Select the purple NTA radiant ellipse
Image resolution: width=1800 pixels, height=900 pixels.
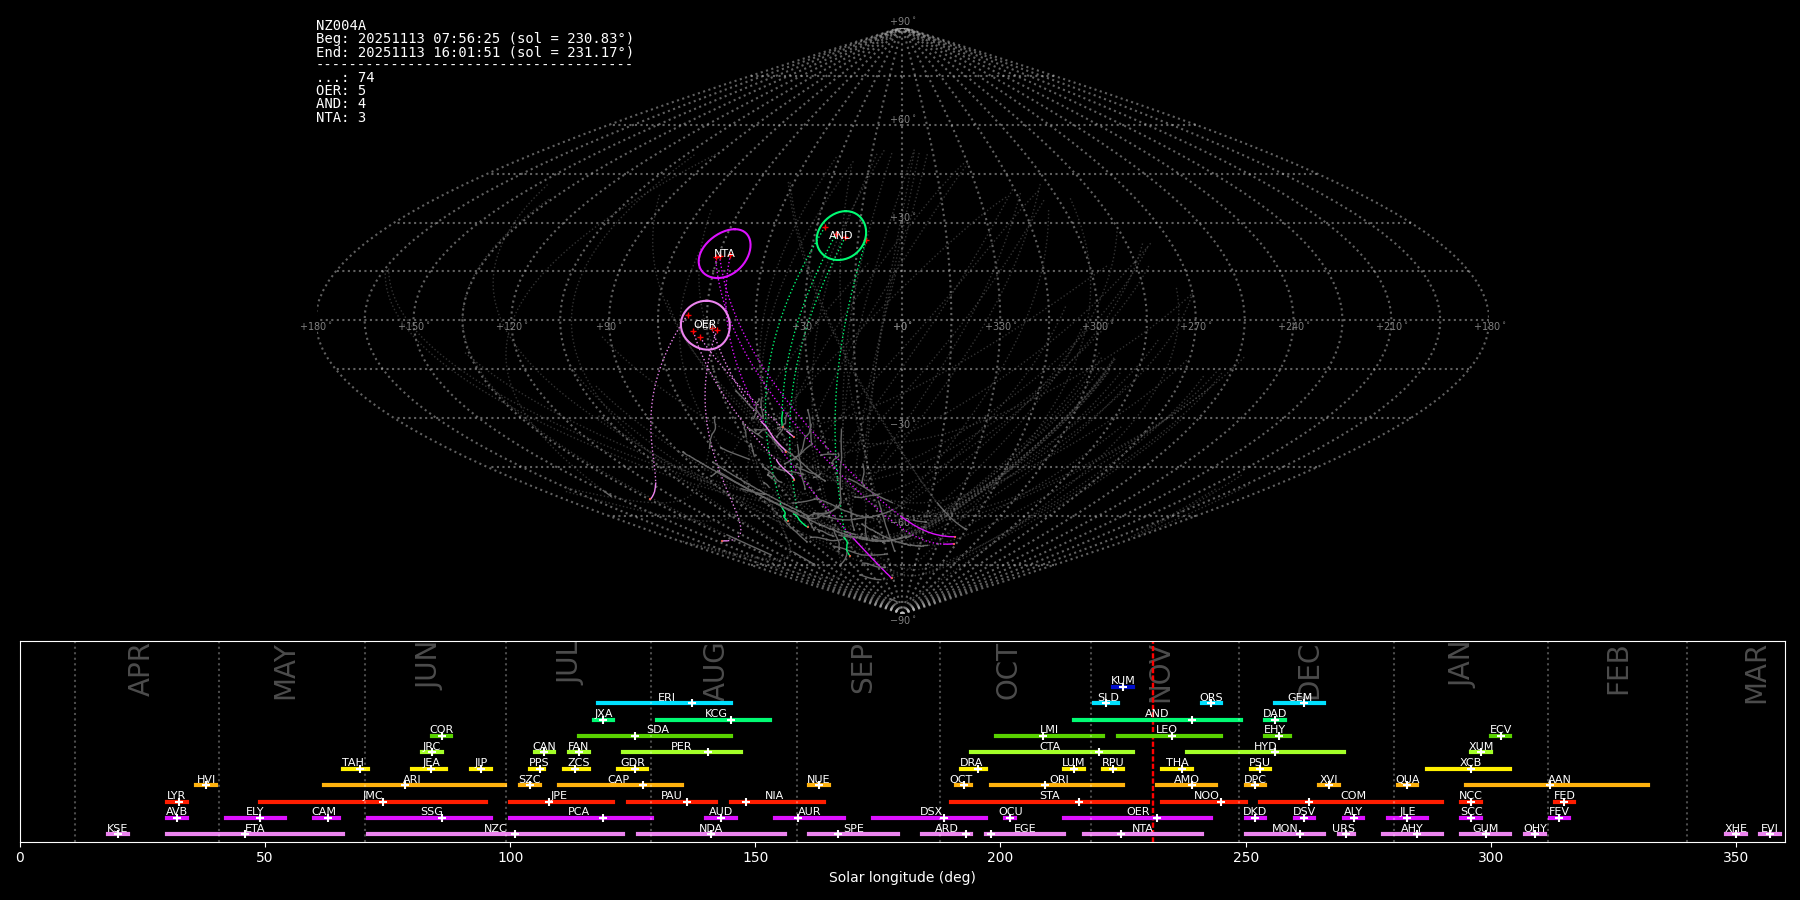(x=724, y=254)
